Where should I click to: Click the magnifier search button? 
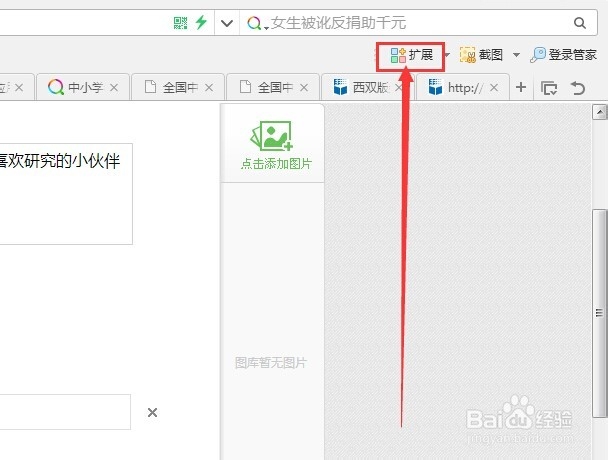580,23
